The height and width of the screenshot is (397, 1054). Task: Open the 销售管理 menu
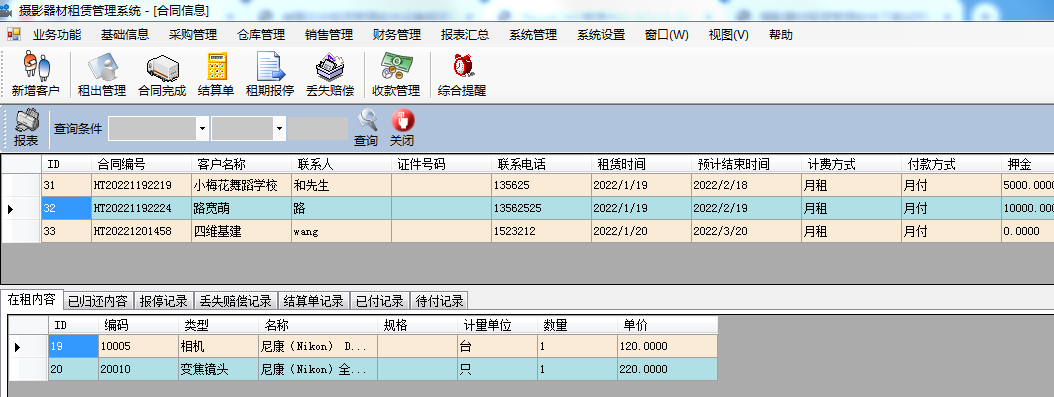[x=329, y=35]
